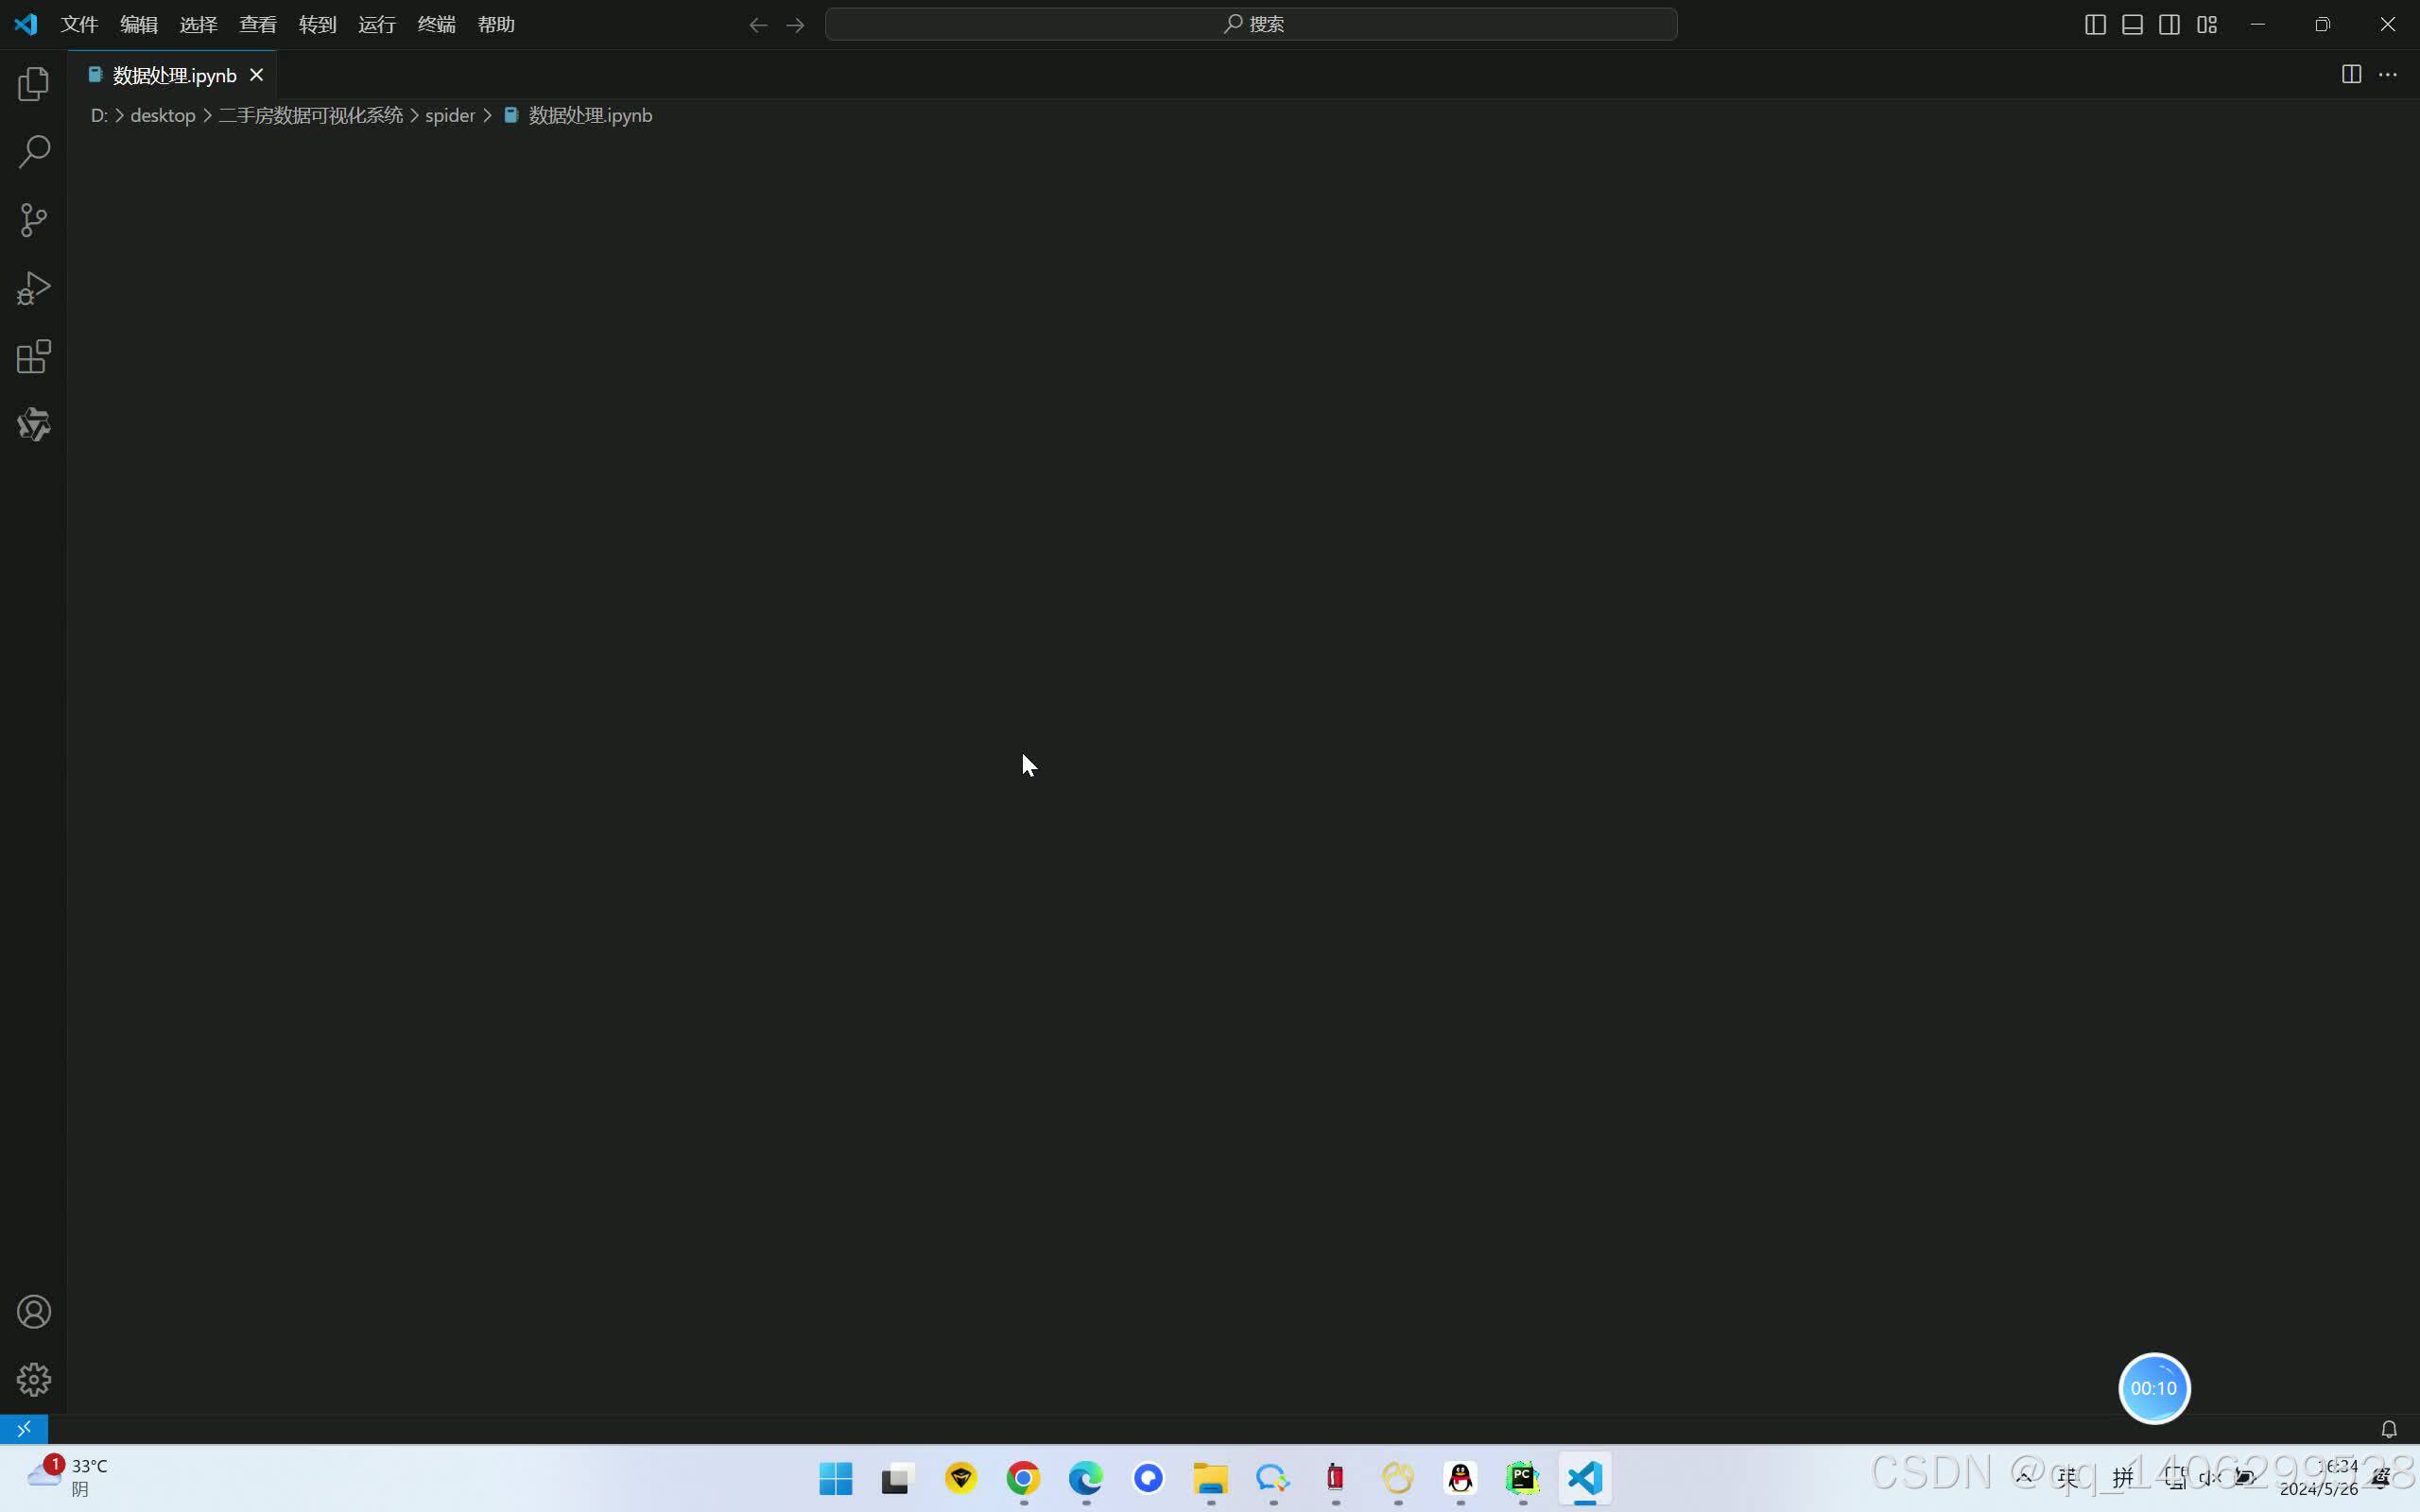Viewport: 2420px width, 1512px height.
Task: Open notifications bell in status bar
Action: tap(2388, 1429)
